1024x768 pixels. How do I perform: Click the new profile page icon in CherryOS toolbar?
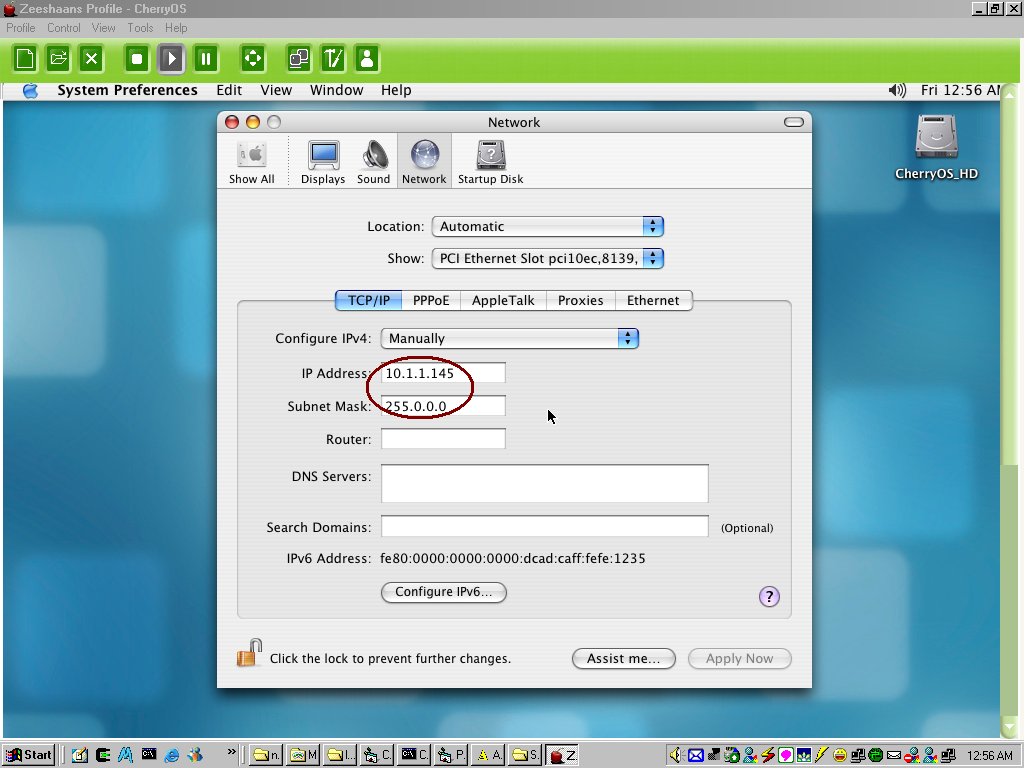point(25,59)
